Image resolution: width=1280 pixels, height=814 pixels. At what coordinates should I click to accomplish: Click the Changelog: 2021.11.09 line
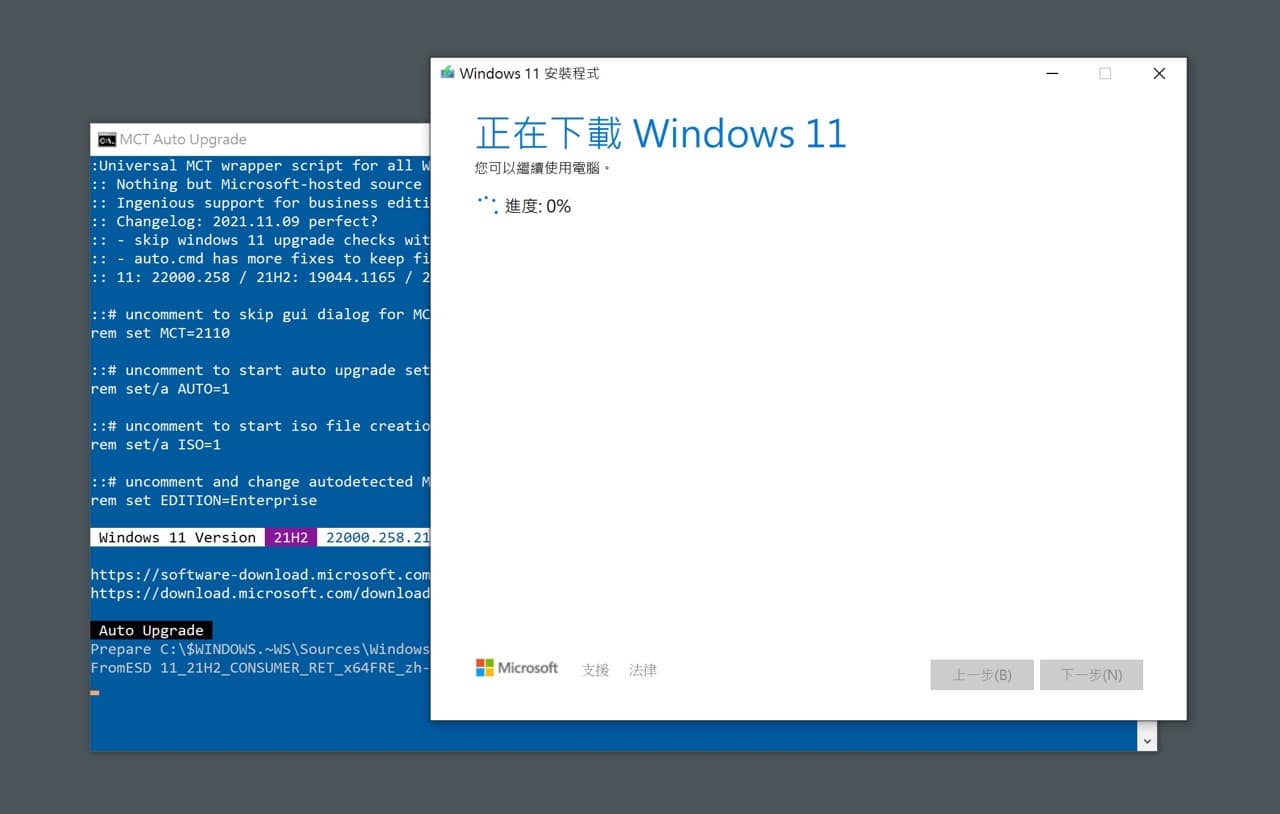click(235, 221)
